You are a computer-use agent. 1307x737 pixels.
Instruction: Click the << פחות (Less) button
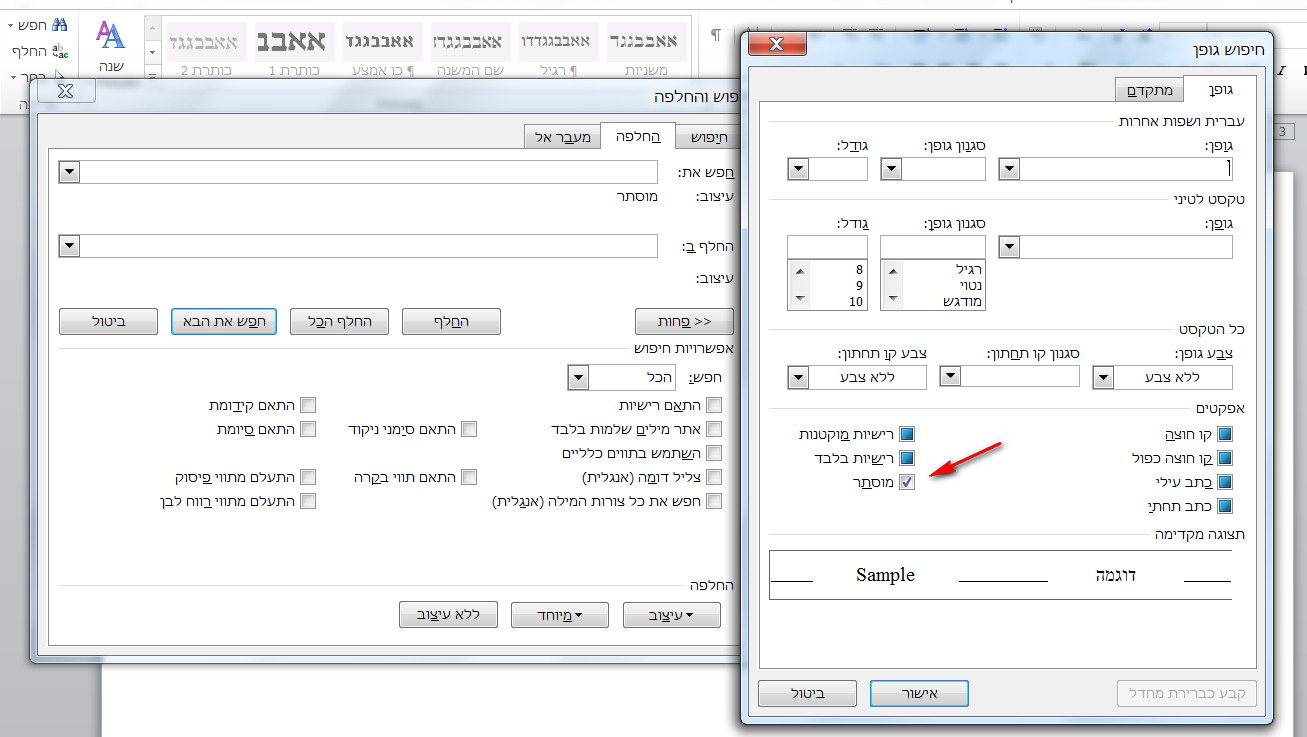coord(685,321)
